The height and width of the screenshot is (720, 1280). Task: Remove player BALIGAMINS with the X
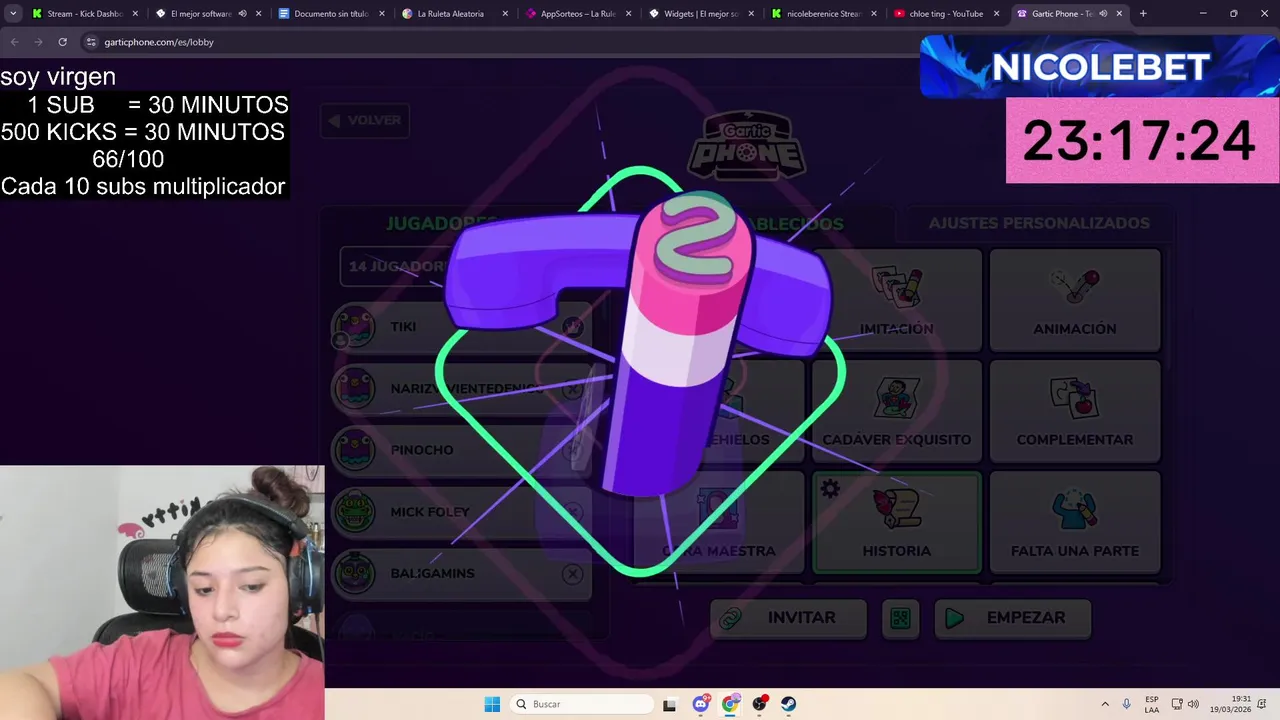572,574
